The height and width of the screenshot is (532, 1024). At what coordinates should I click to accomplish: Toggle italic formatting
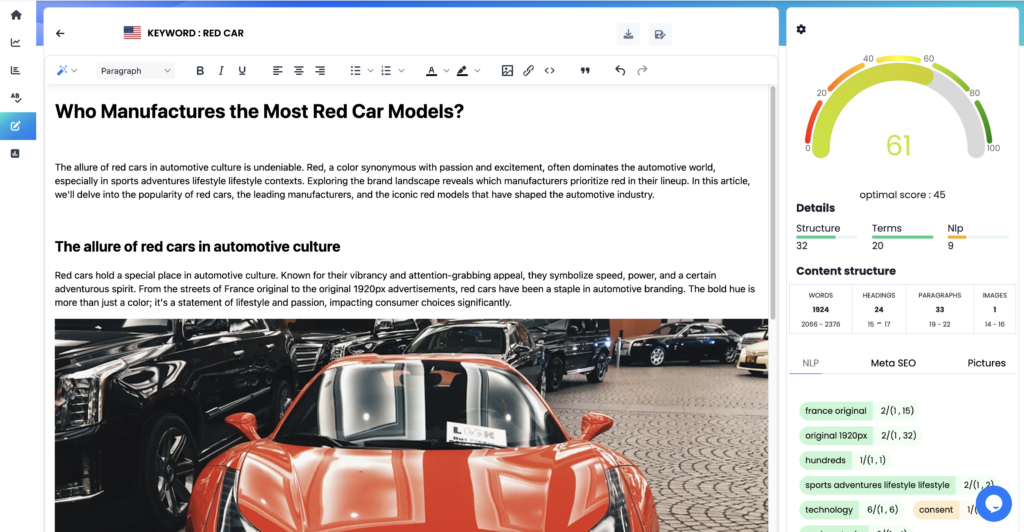tap(221, 71)
